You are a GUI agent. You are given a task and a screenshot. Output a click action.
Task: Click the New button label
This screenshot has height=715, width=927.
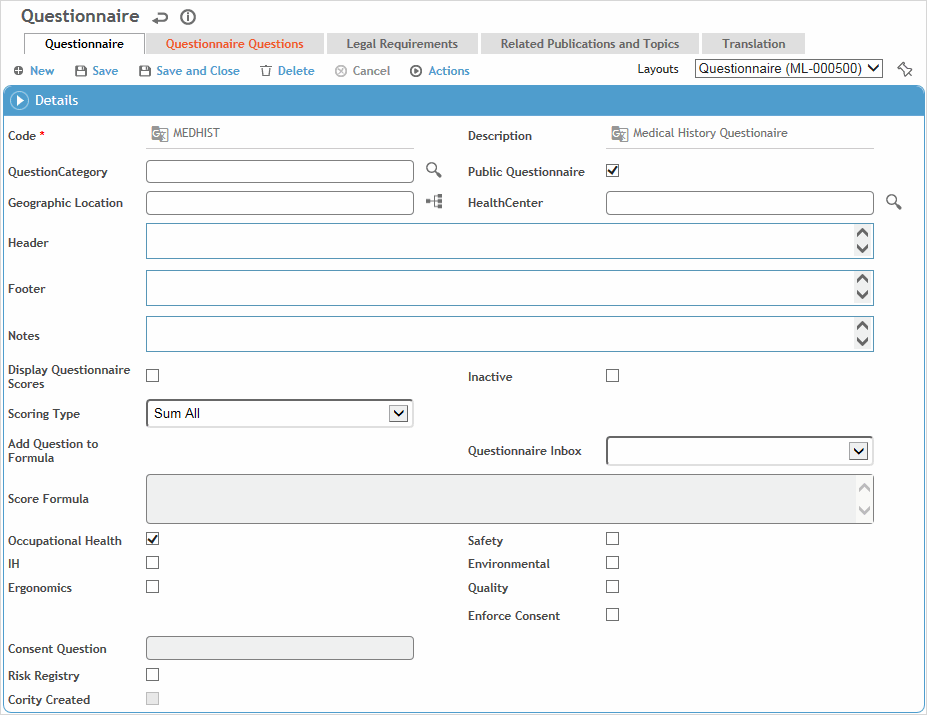[x=42, y=71]
